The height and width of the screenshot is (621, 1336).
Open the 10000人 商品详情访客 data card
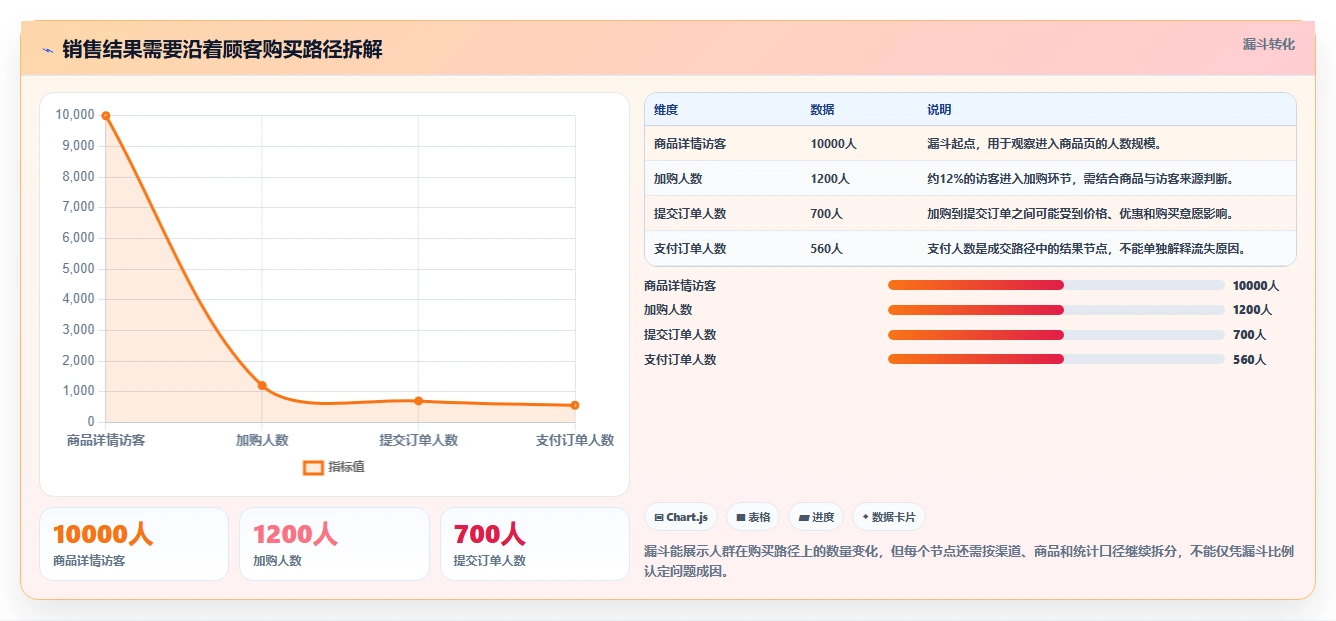(133, 544)
